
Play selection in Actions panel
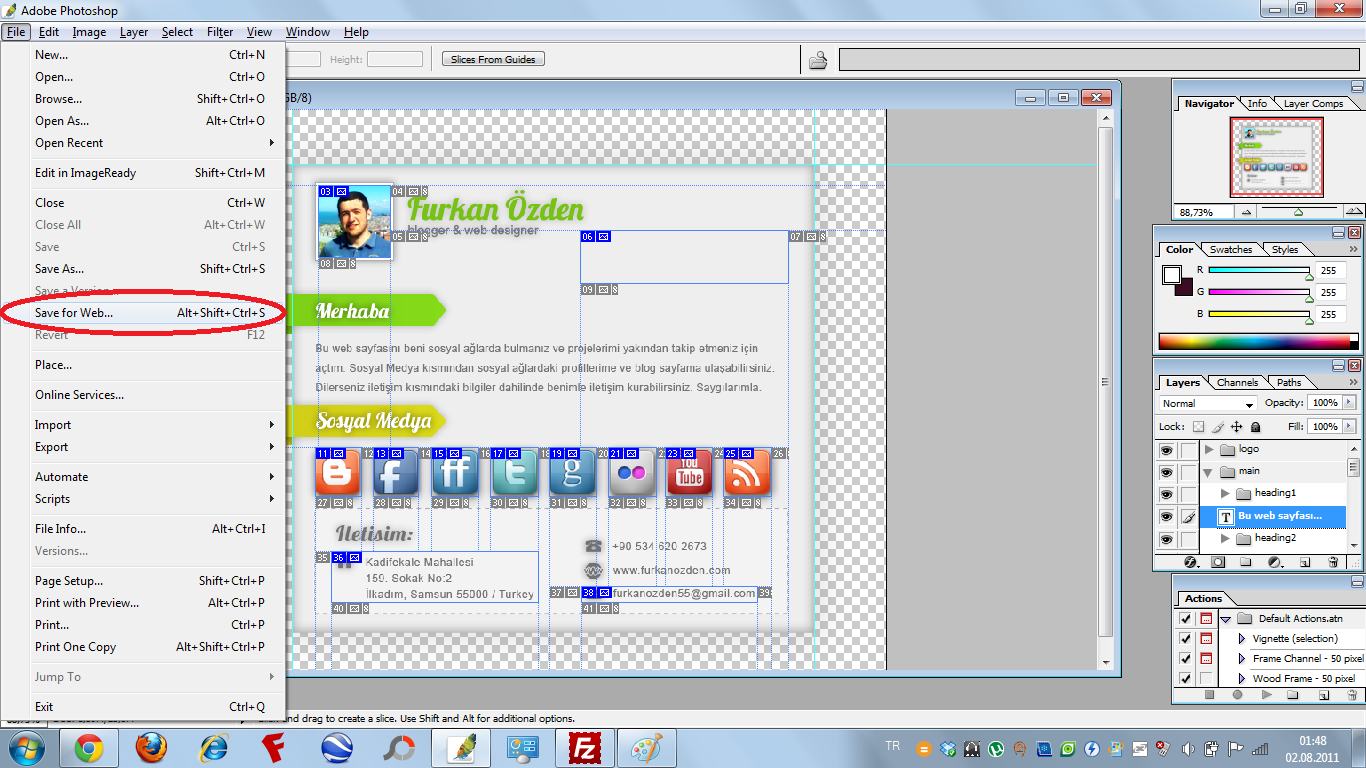coord(1266,694)
